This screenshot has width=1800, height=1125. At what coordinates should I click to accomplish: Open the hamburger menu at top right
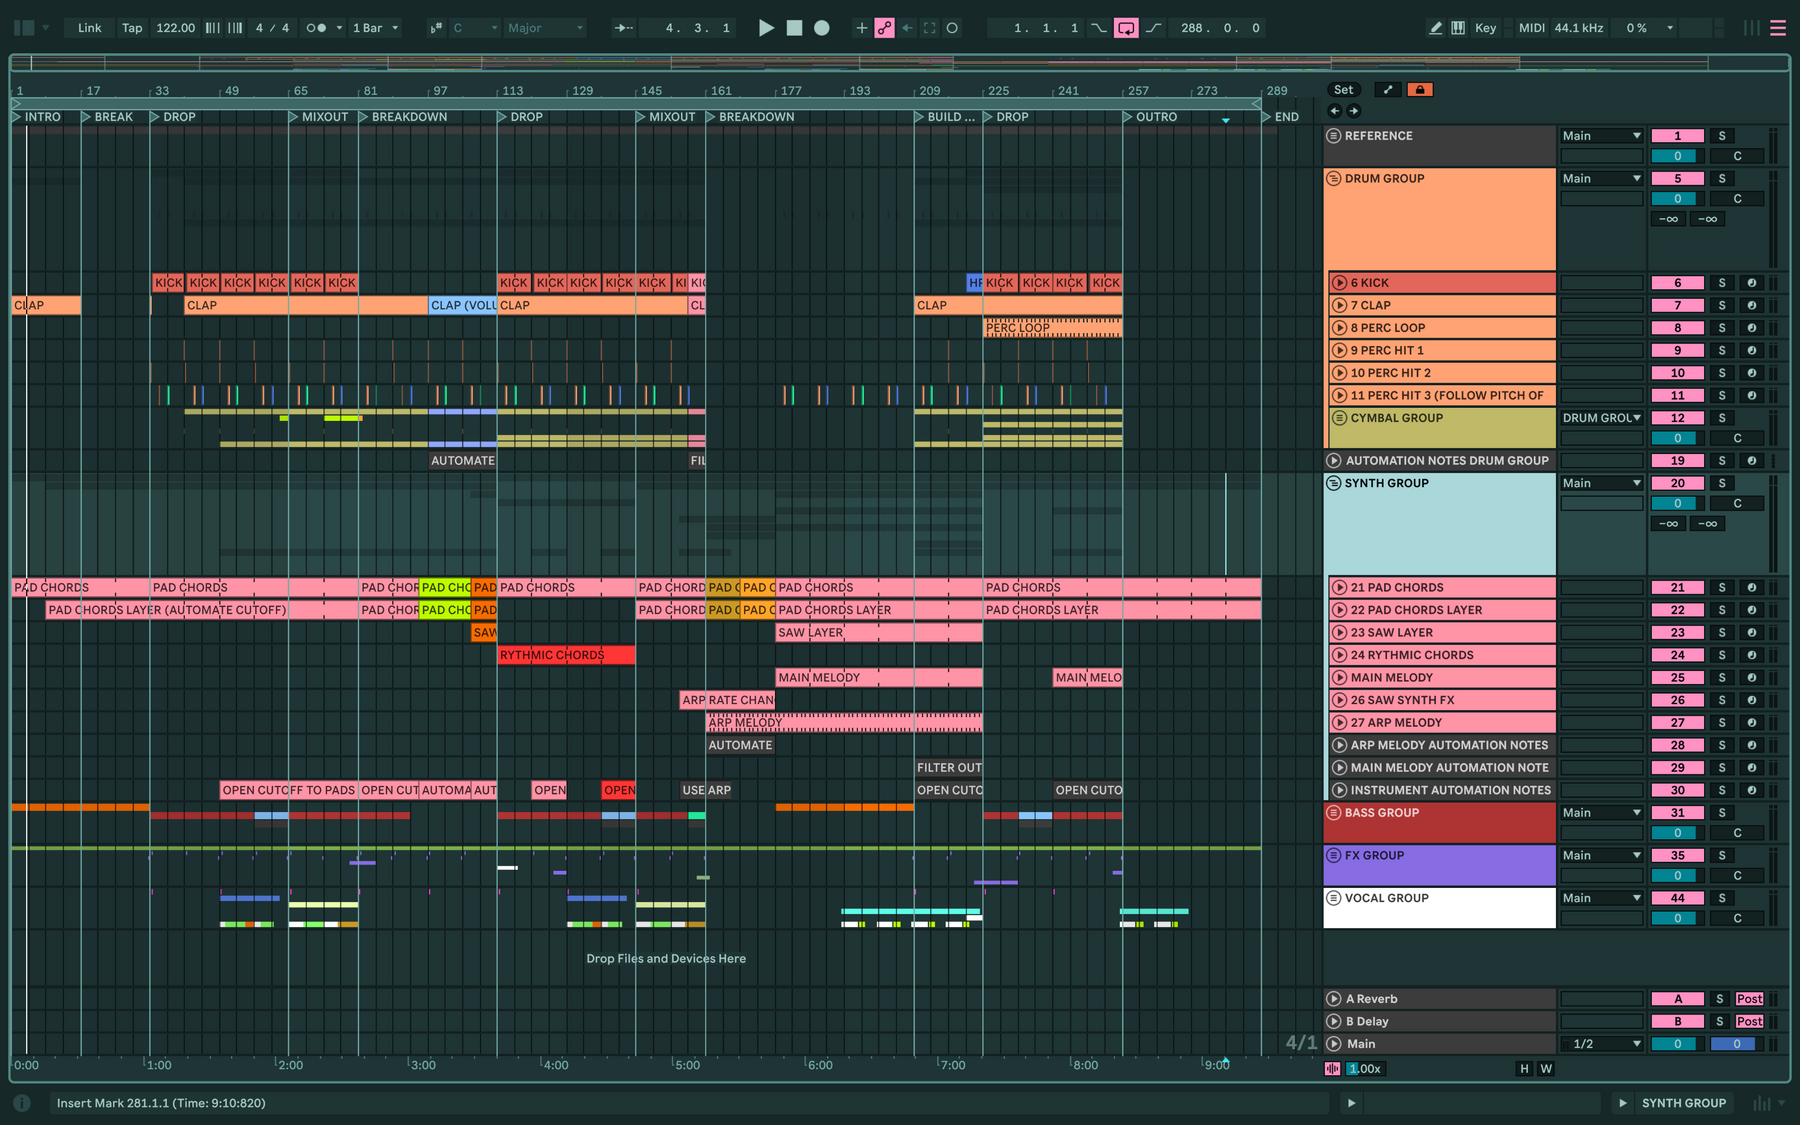1778,28
